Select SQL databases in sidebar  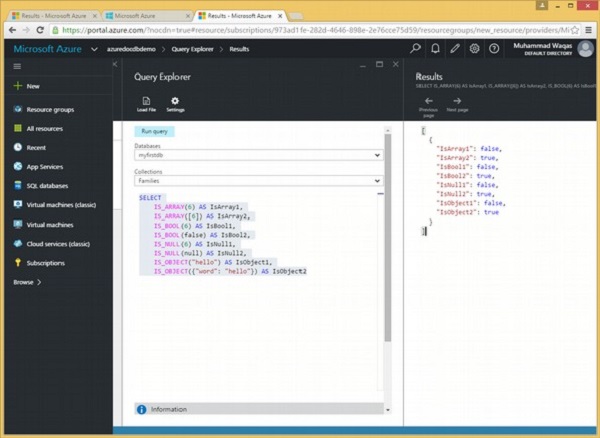pyautogui.click(x=47, y=186)
